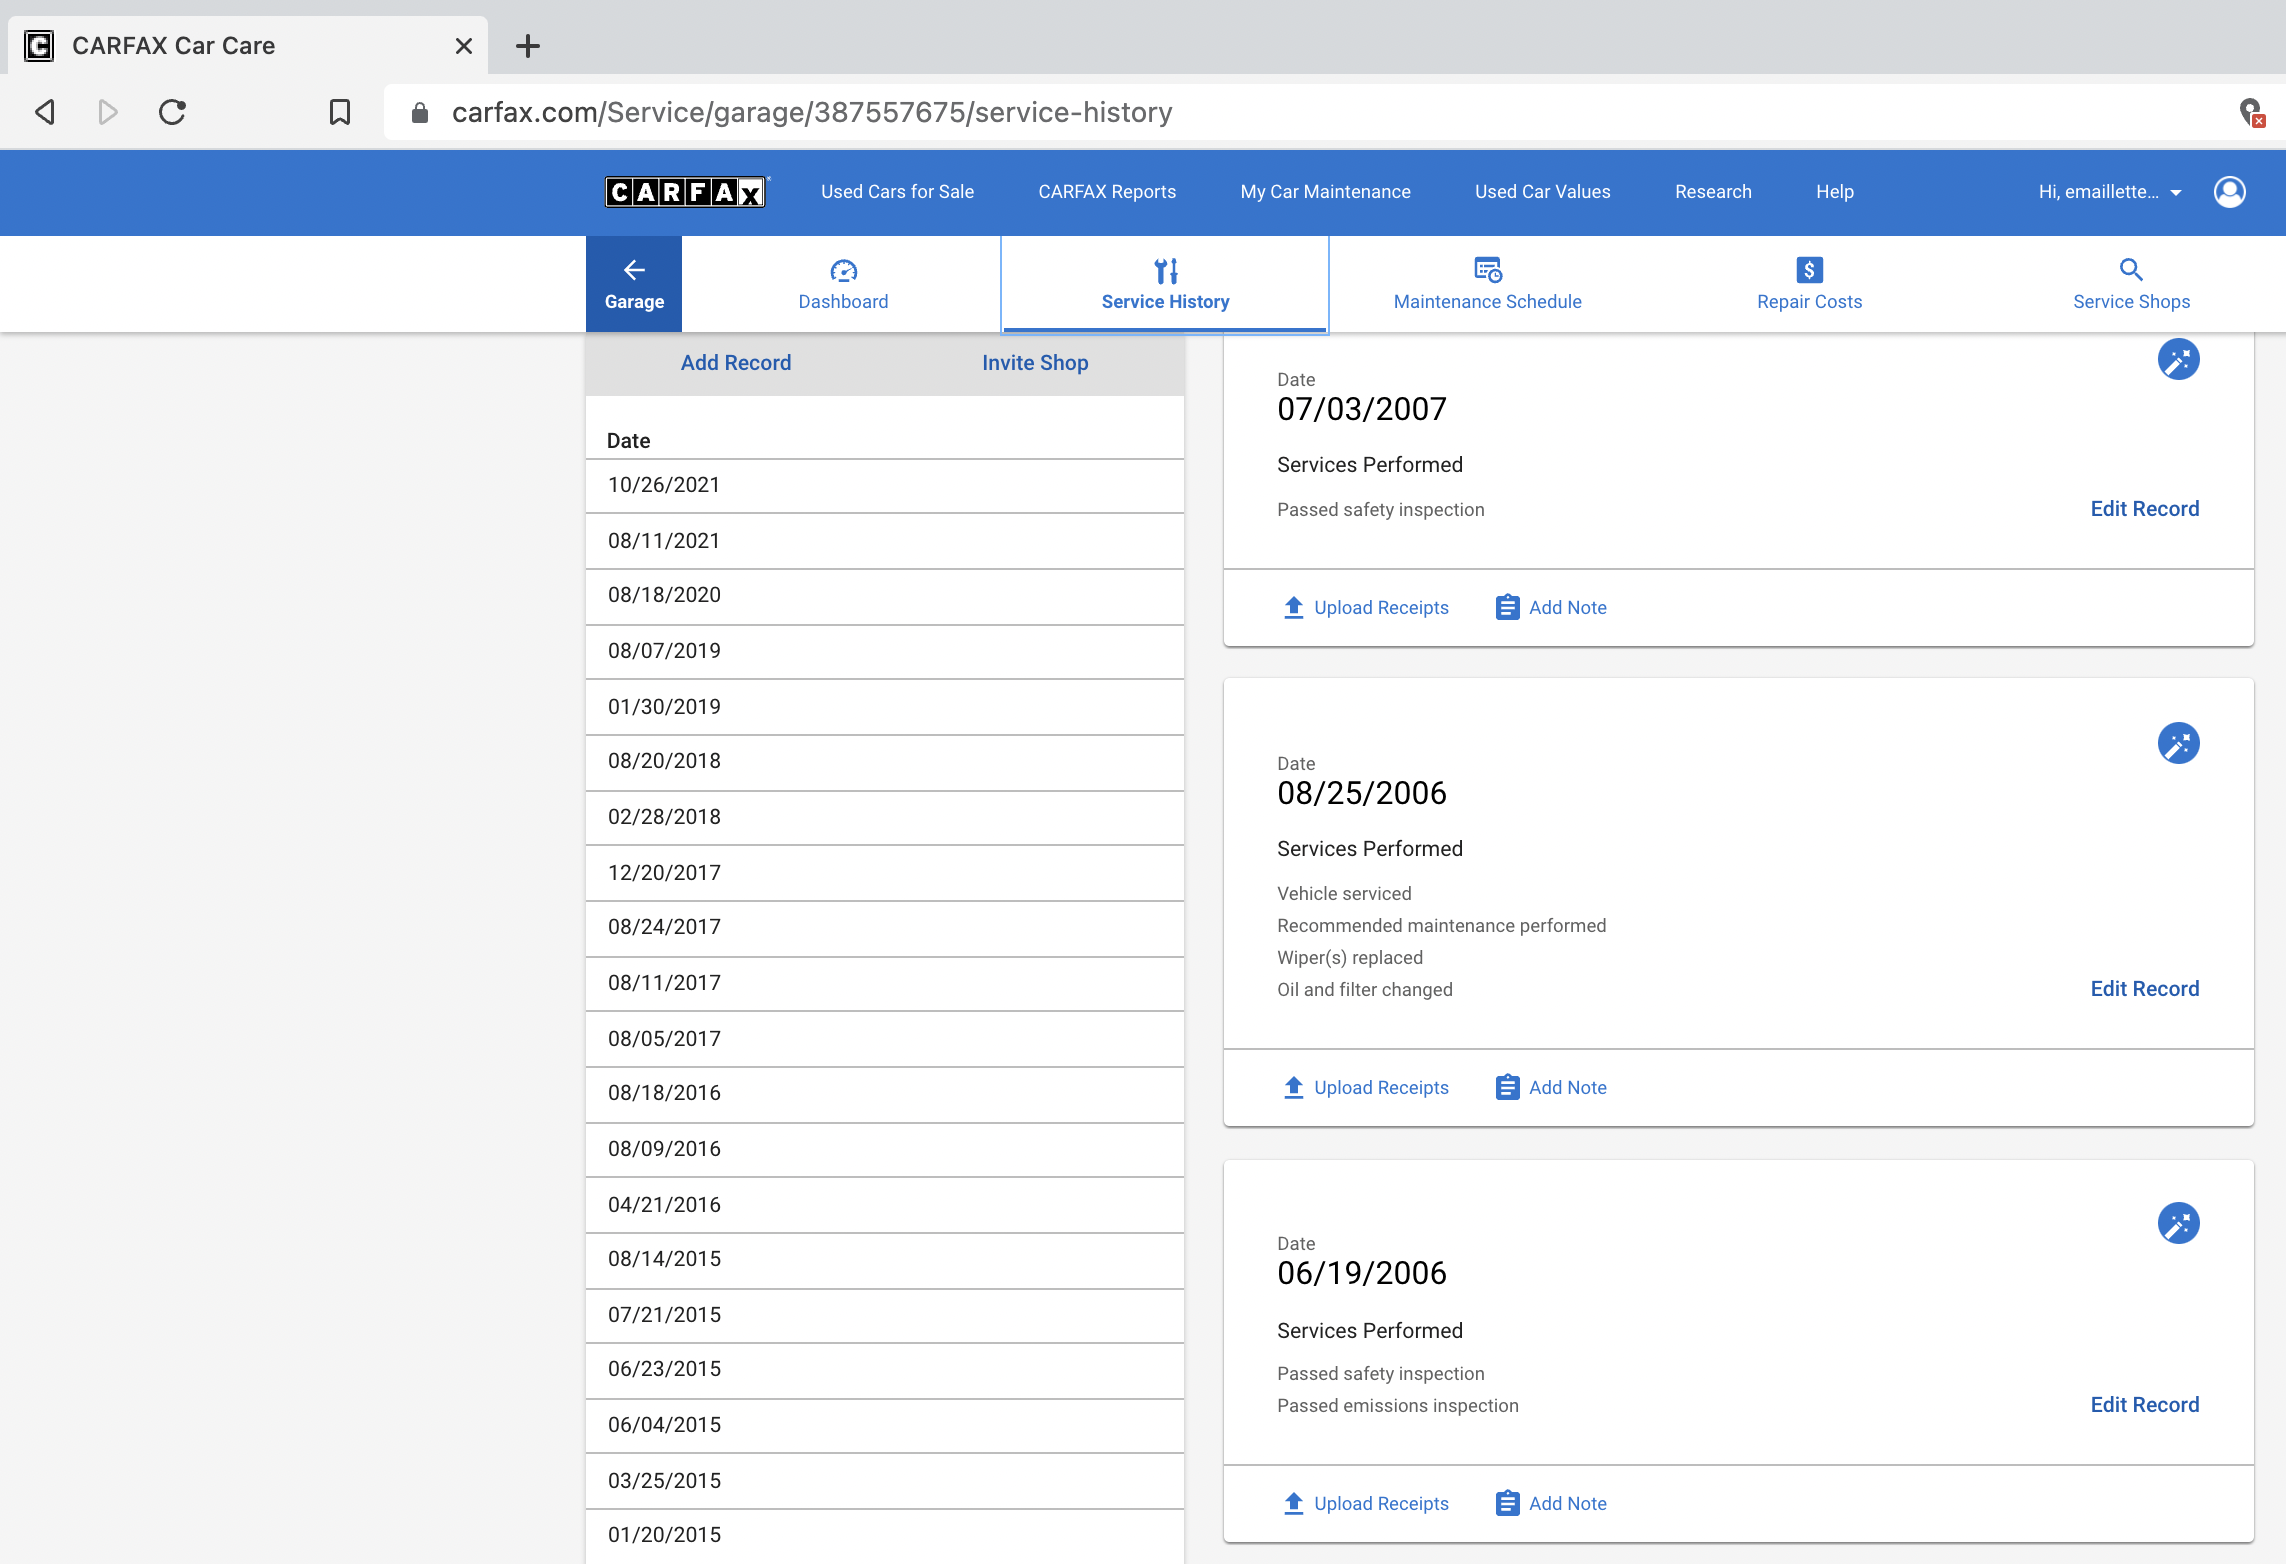Upload Receipts for the 07/03/2007 record
This screenshot has height=1564, width=2286.
click(x=1366, y=608)
